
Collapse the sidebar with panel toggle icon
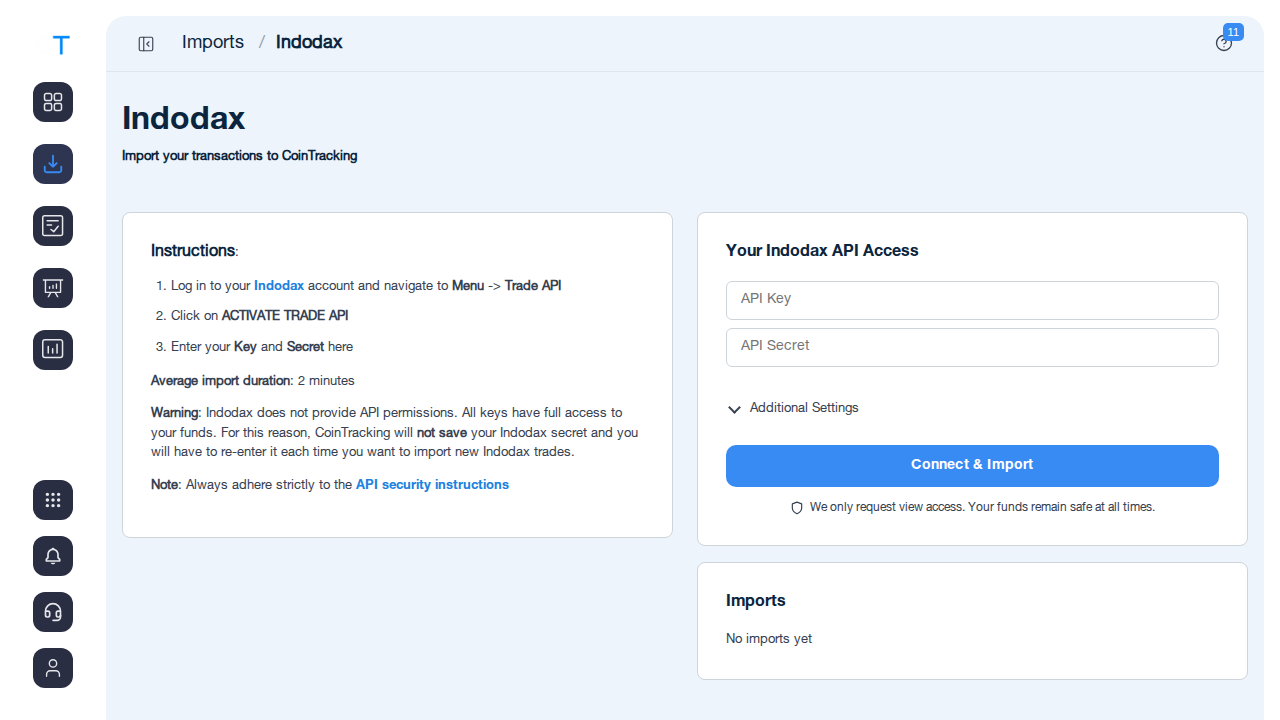146,43
